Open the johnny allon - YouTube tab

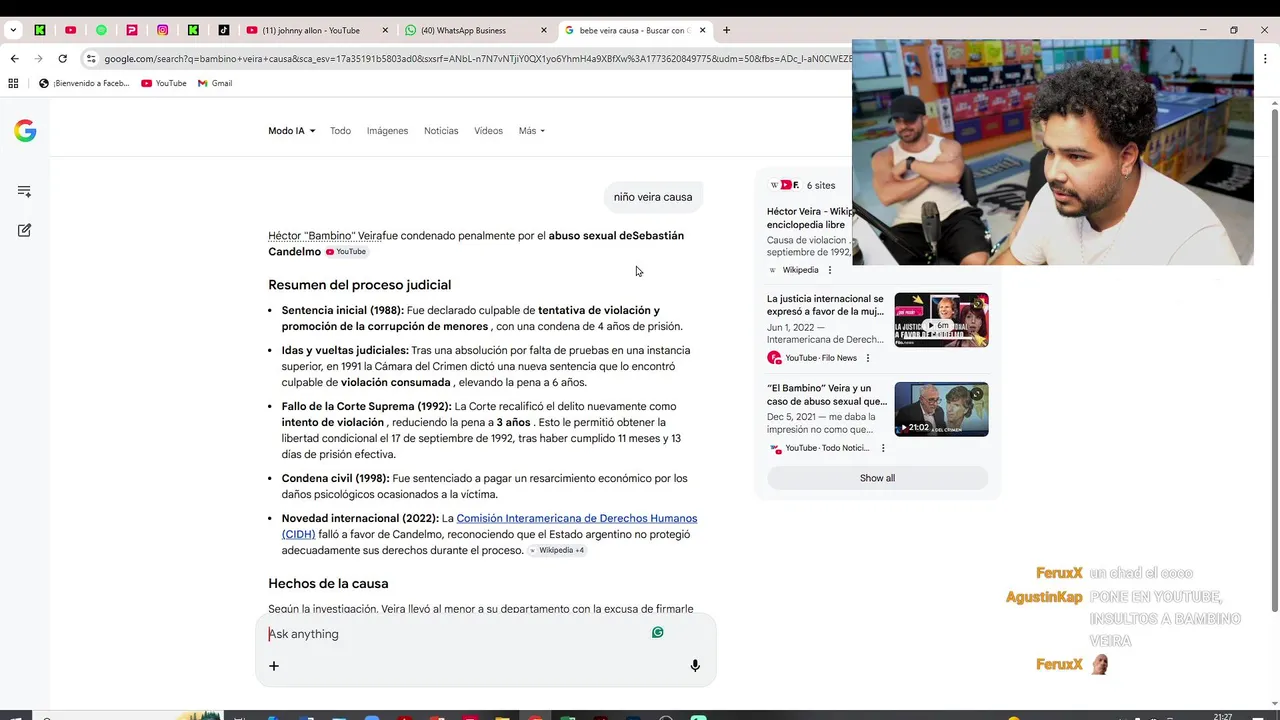pos(311,30)
